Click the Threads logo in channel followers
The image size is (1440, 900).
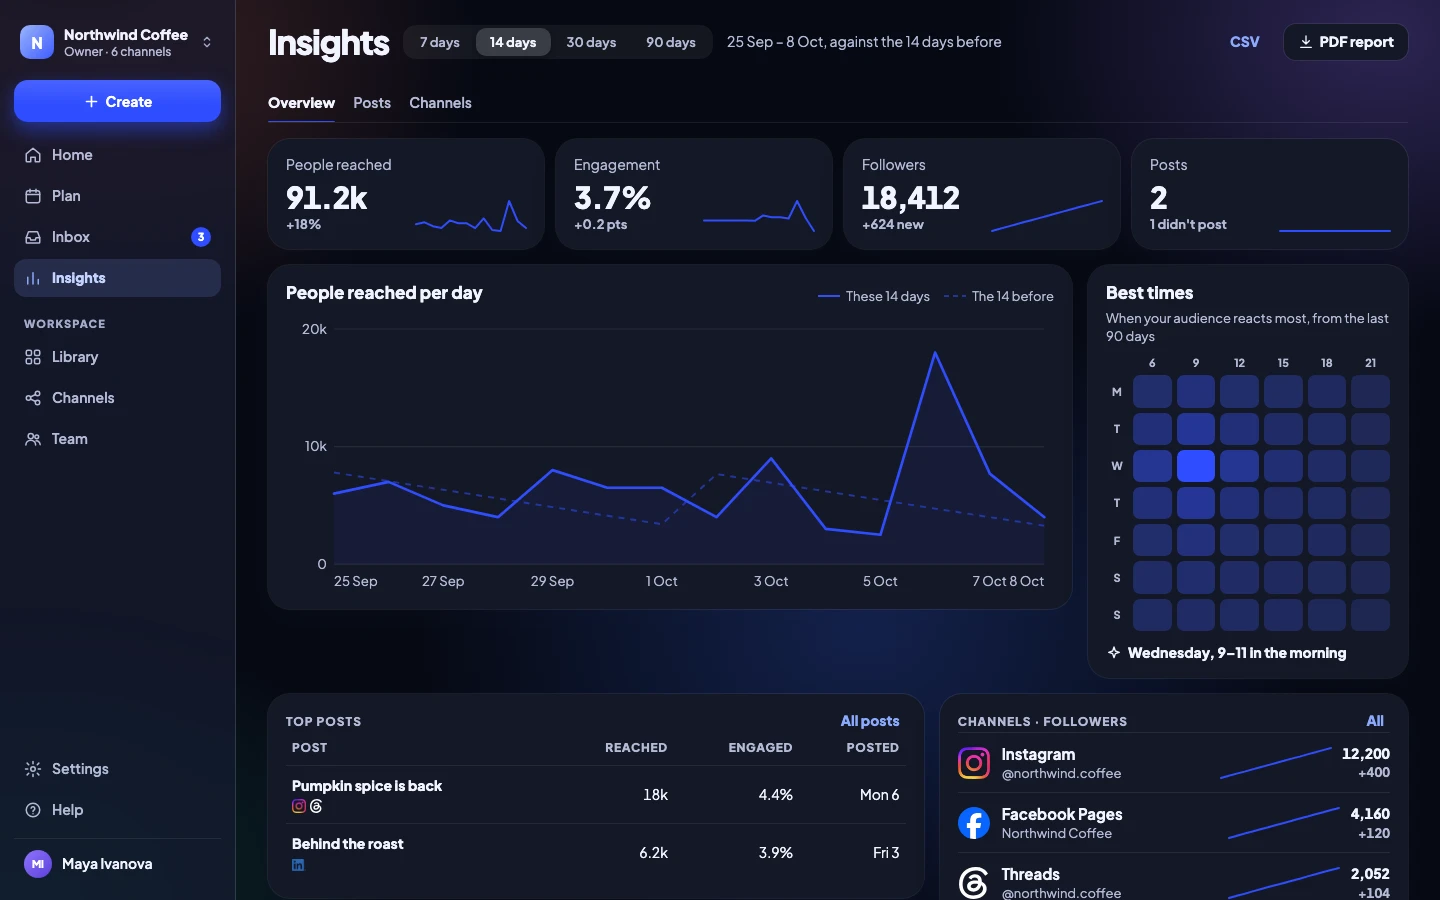coord(974,883)
